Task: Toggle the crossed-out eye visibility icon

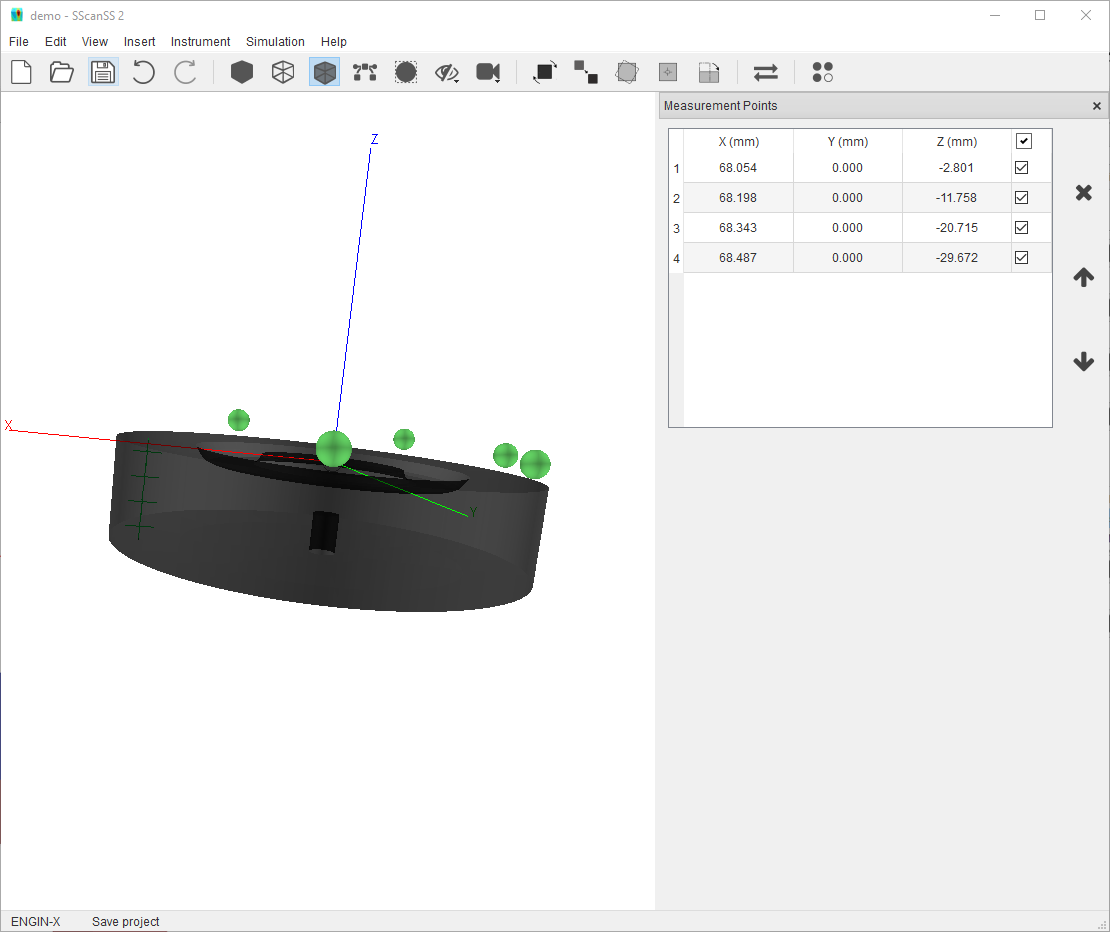Action: pyautogui.click(x=447, y=72)
